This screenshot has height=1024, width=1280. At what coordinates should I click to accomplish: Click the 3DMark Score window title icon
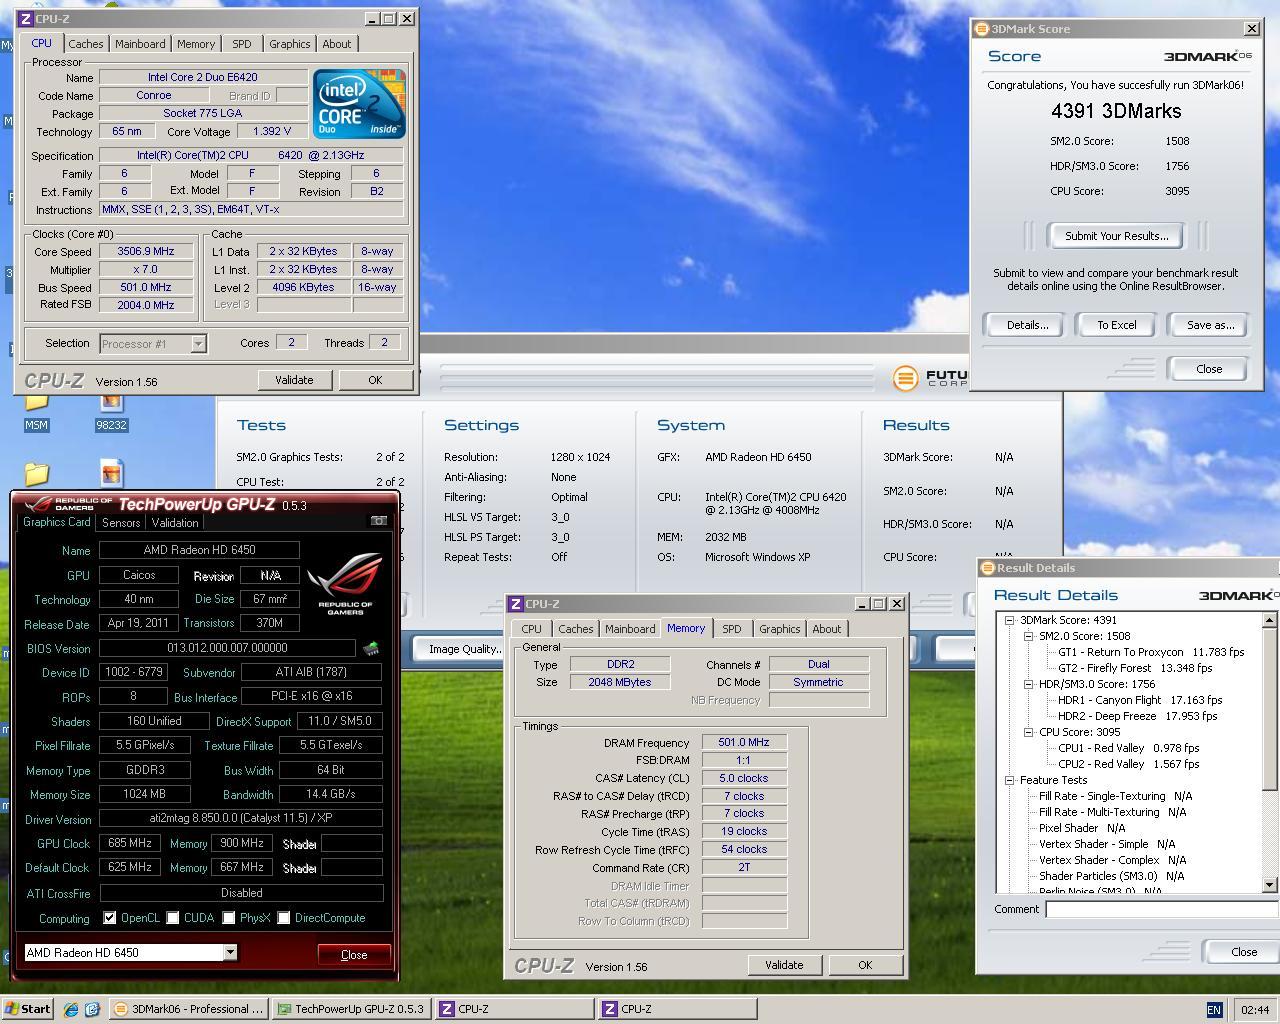[982, 29]
